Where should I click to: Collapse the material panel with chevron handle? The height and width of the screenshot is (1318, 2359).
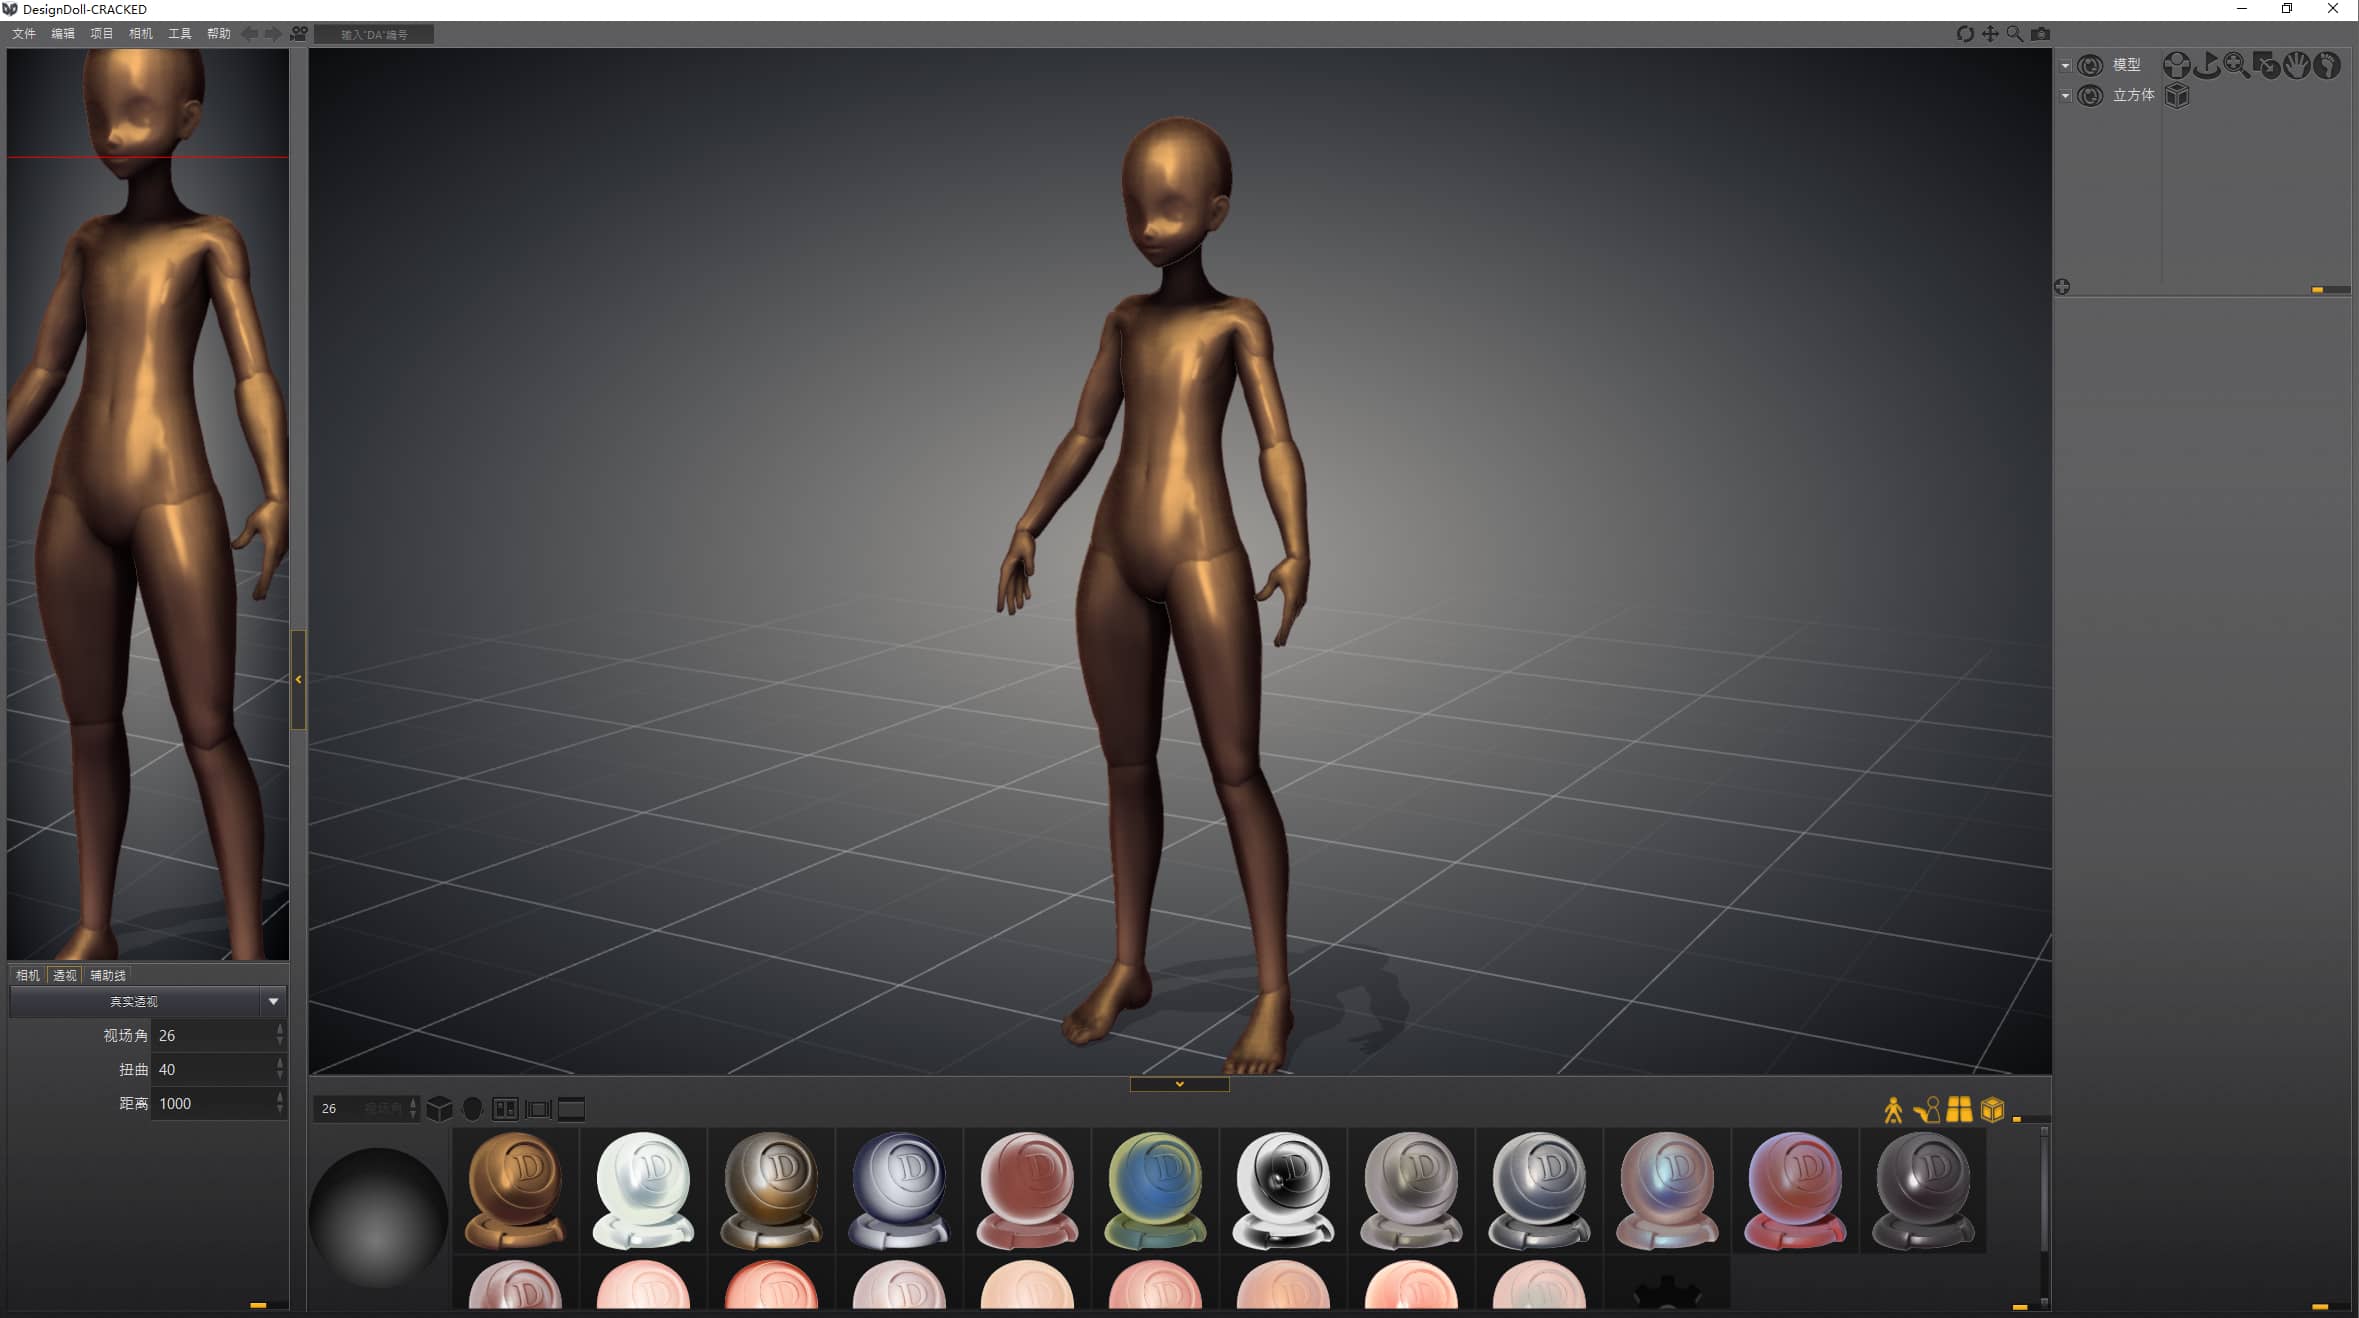coord(1179,1084)
